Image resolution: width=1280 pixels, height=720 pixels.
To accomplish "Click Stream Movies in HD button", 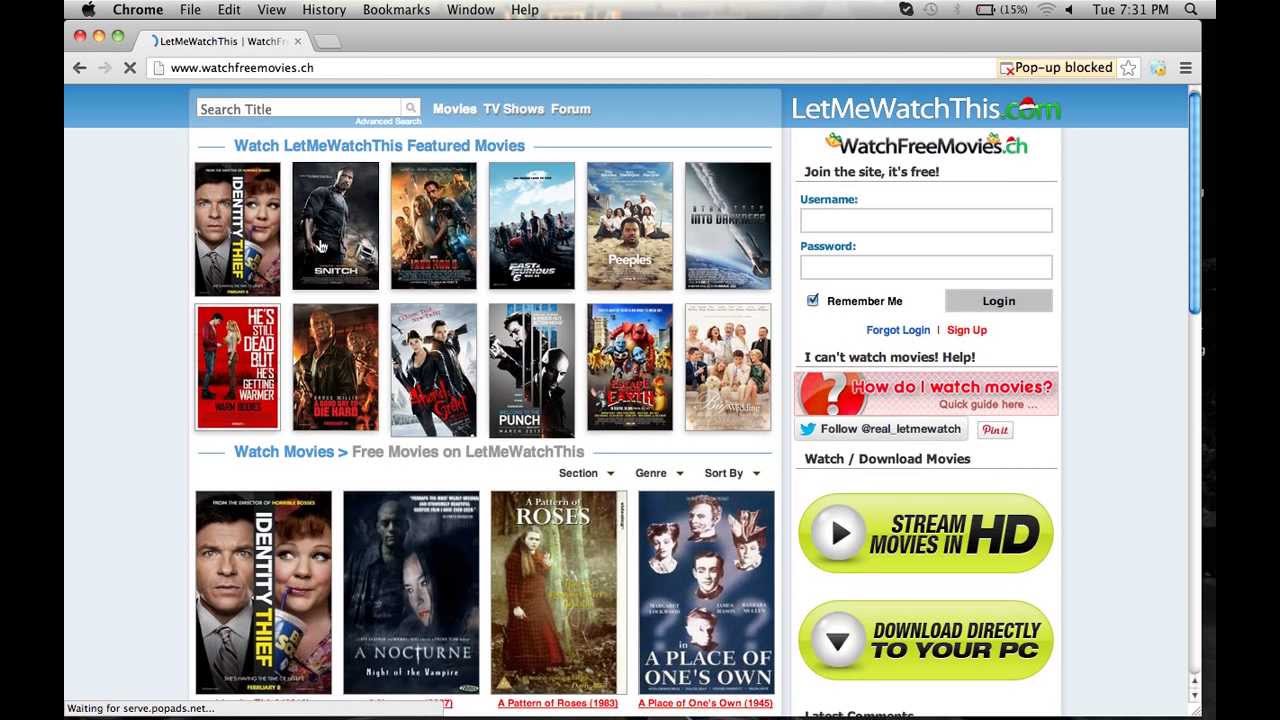I will pyautogui.click(x=926, y=533).
